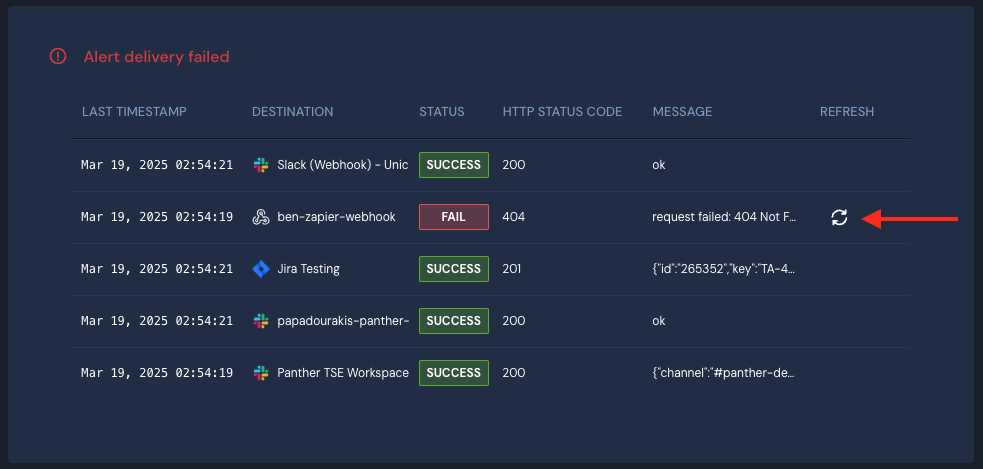
Task: Click the 'ok' message in Slack (Webhook) row
Action: [x=659, y=165]
